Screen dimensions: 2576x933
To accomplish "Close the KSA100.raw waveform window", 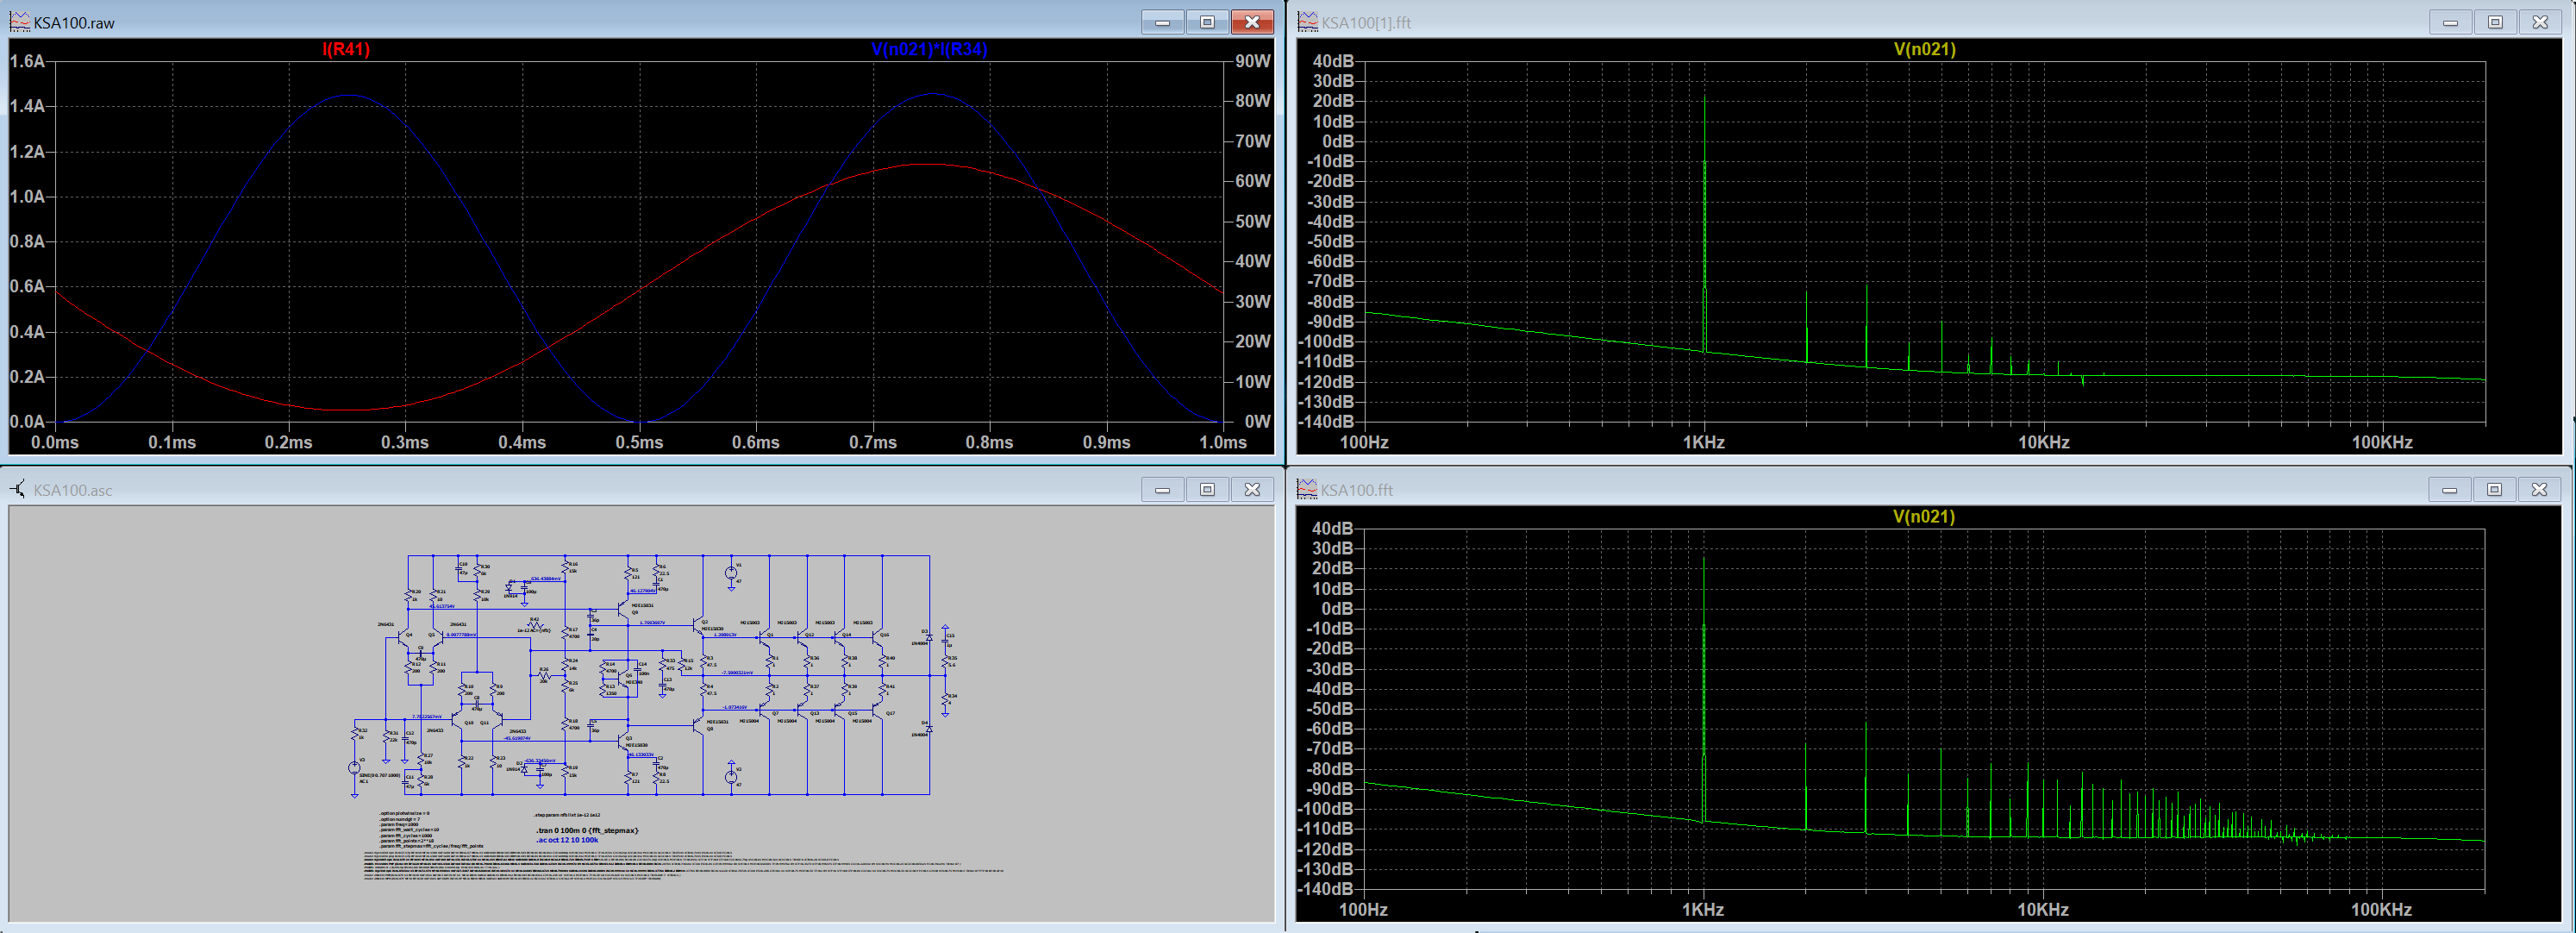I will click(x=1251, y=22).
